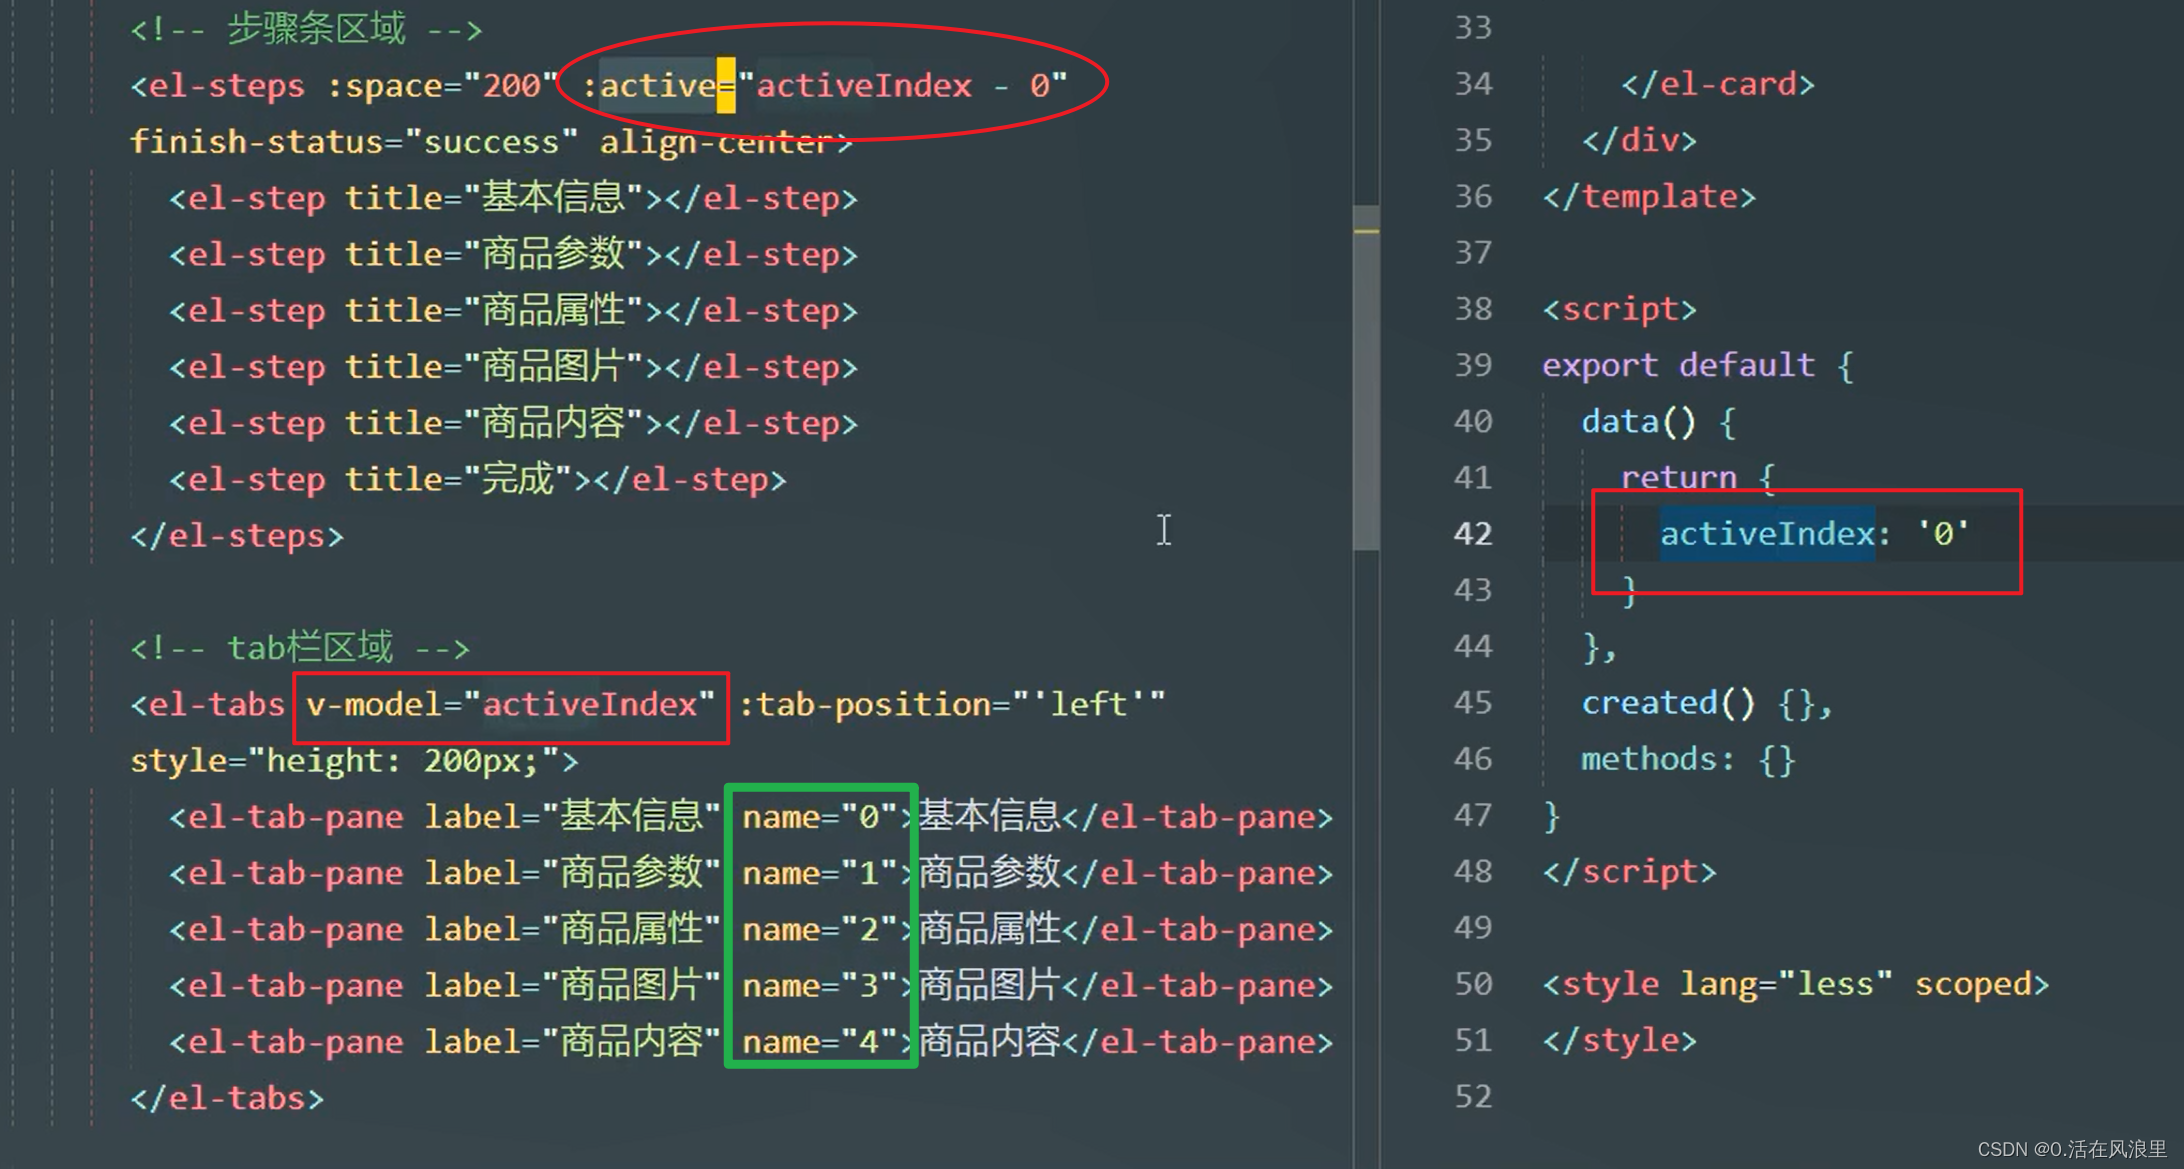The height and width of the screenshot is (1169, 2184).
Task: Click name="1" in the tab-pane line
Action: [x=819, y=873]
